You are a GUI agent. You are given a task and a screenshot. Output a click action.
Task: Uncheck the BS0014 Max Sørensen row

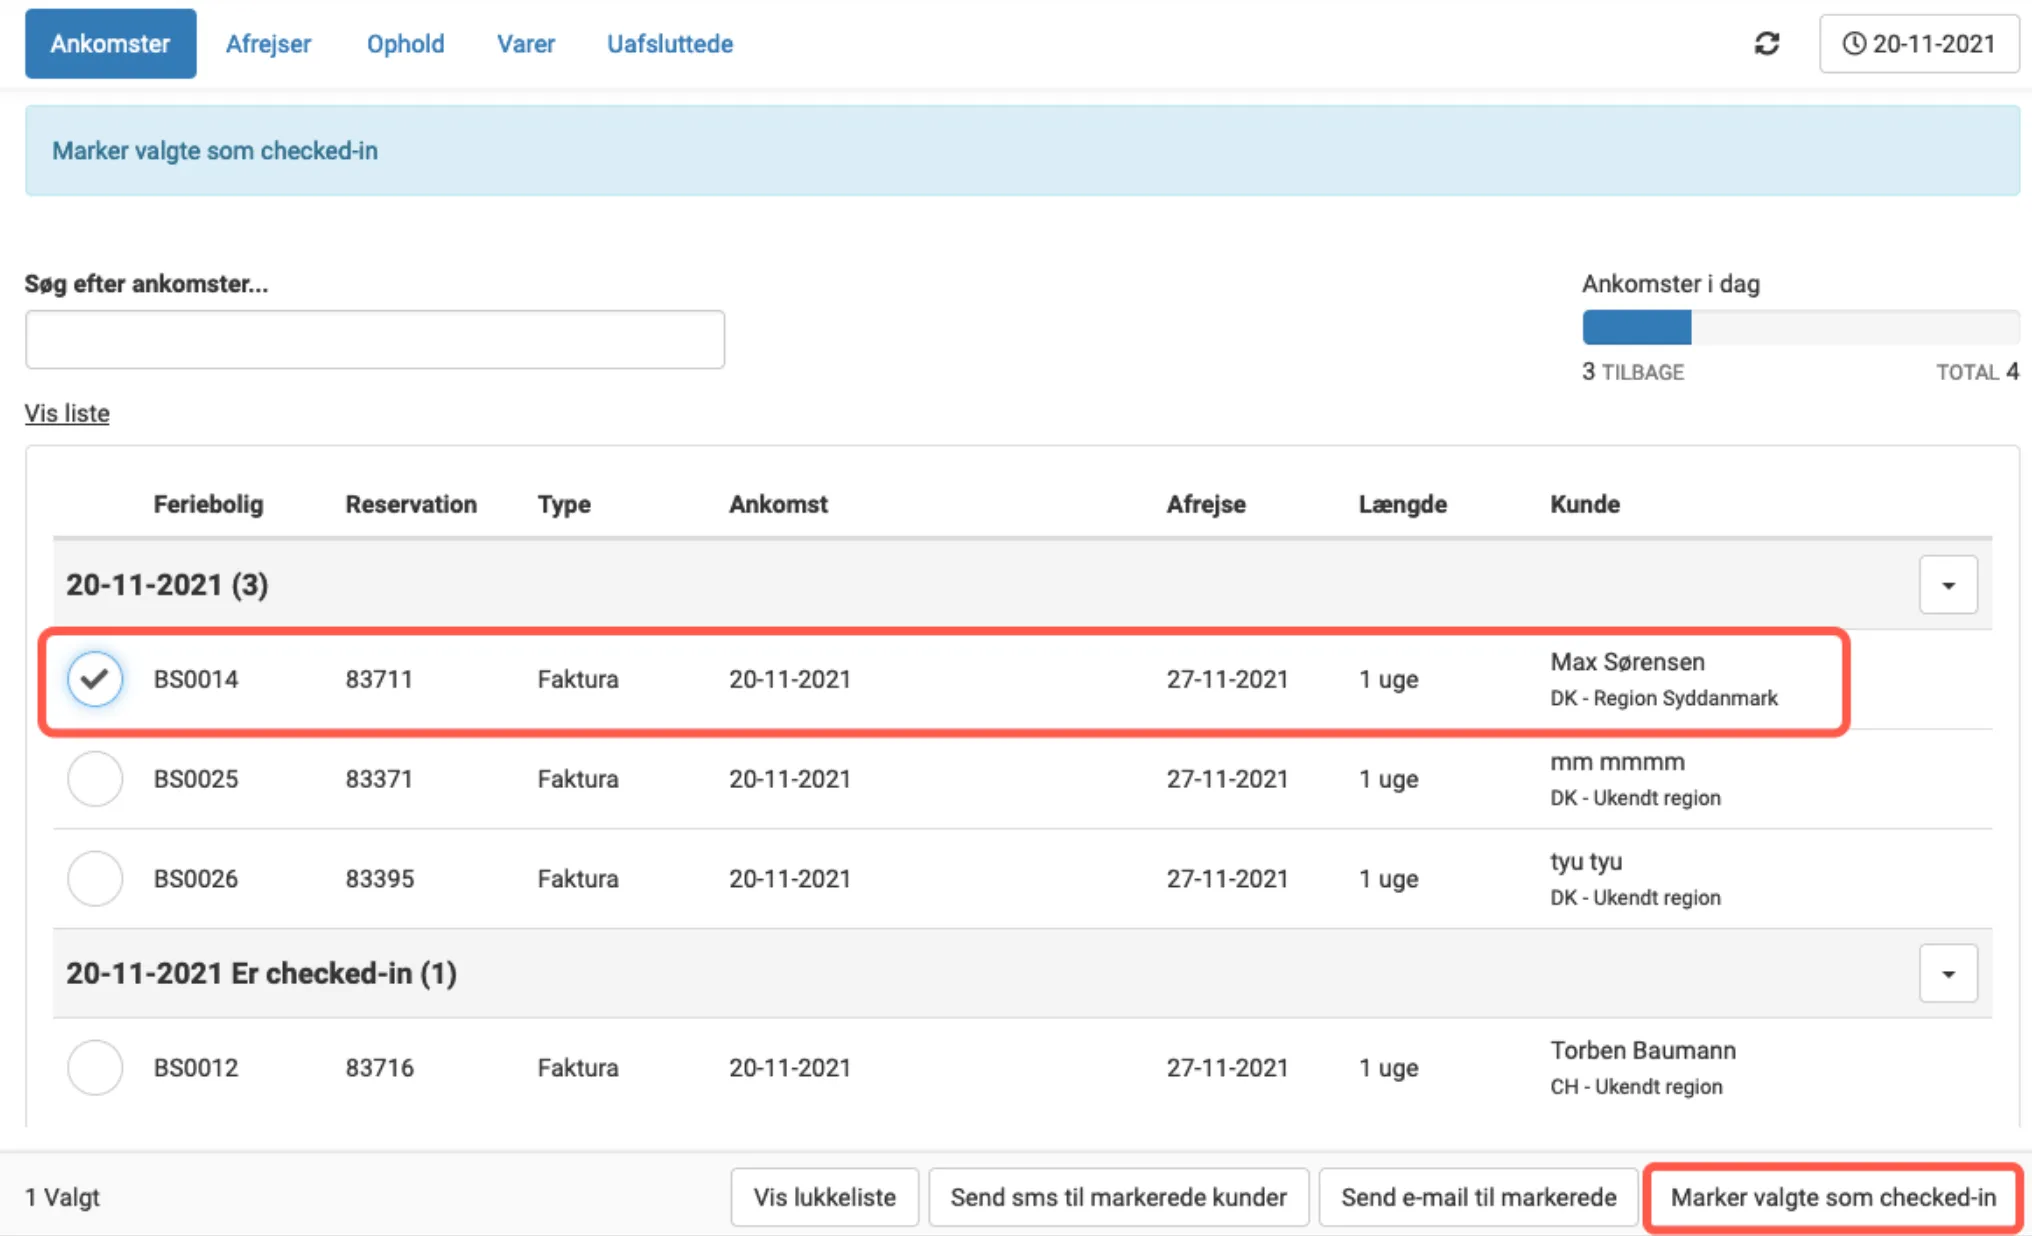tap(95, 679)
